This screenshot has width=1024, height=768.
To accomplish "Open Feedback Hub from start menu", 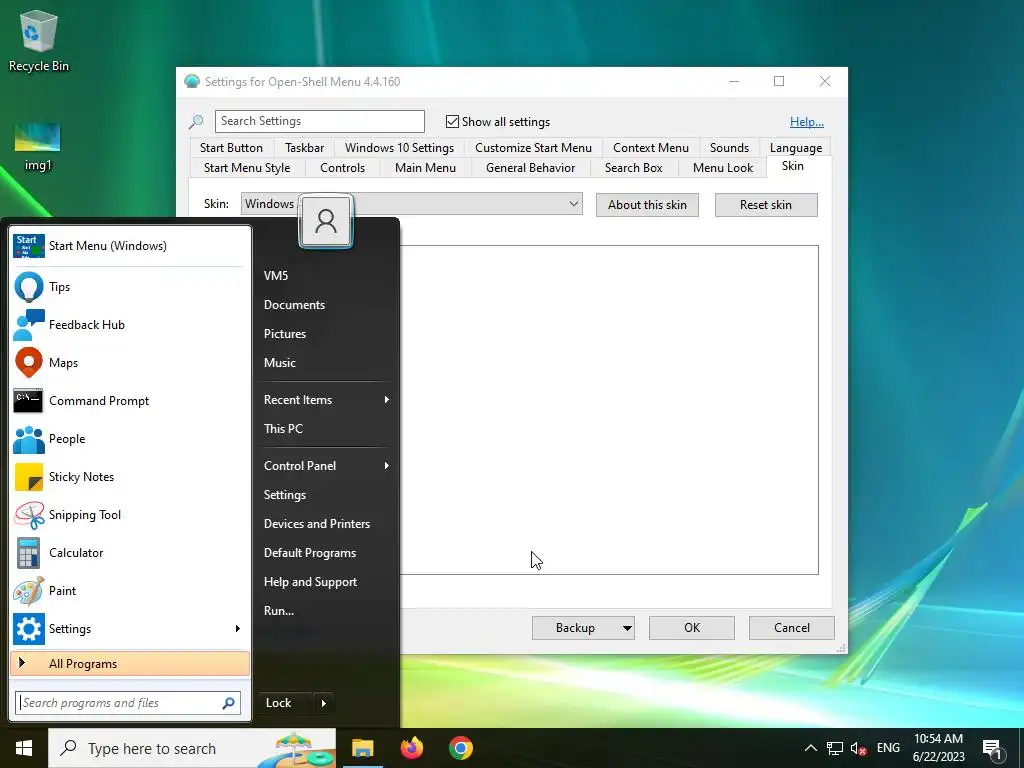I will pyautogui.click(x=130, y=325).
